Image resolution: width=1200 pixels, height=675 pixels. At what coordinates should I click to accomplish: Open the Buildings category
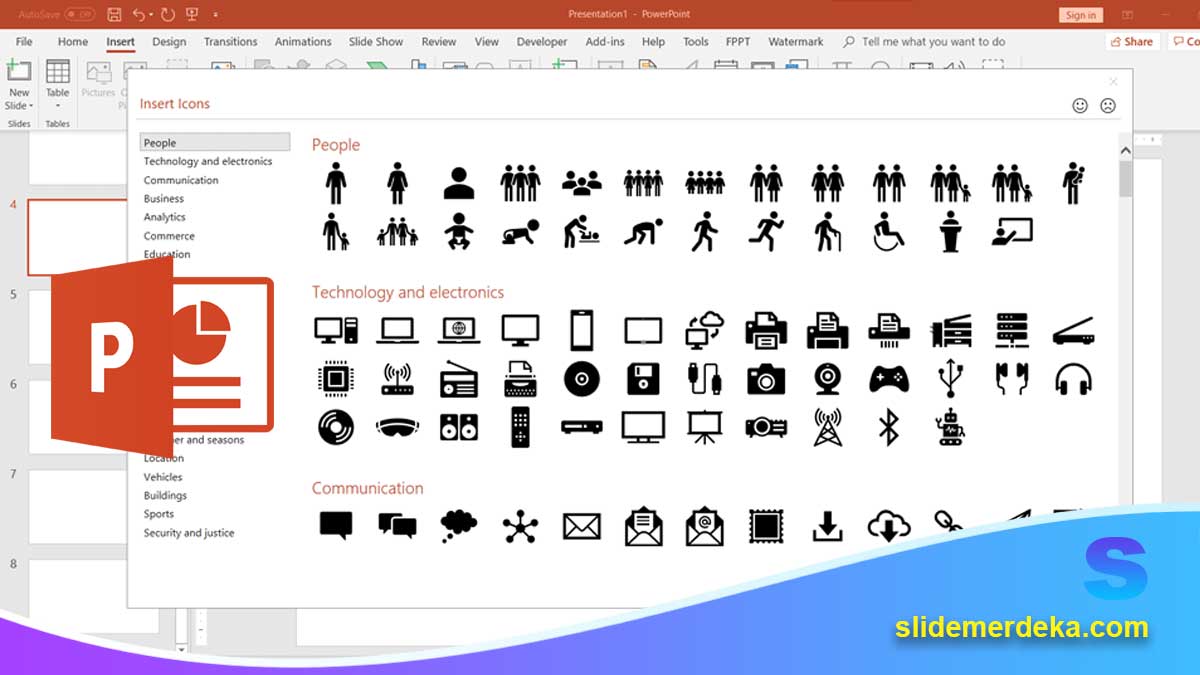tap(165, 495)
